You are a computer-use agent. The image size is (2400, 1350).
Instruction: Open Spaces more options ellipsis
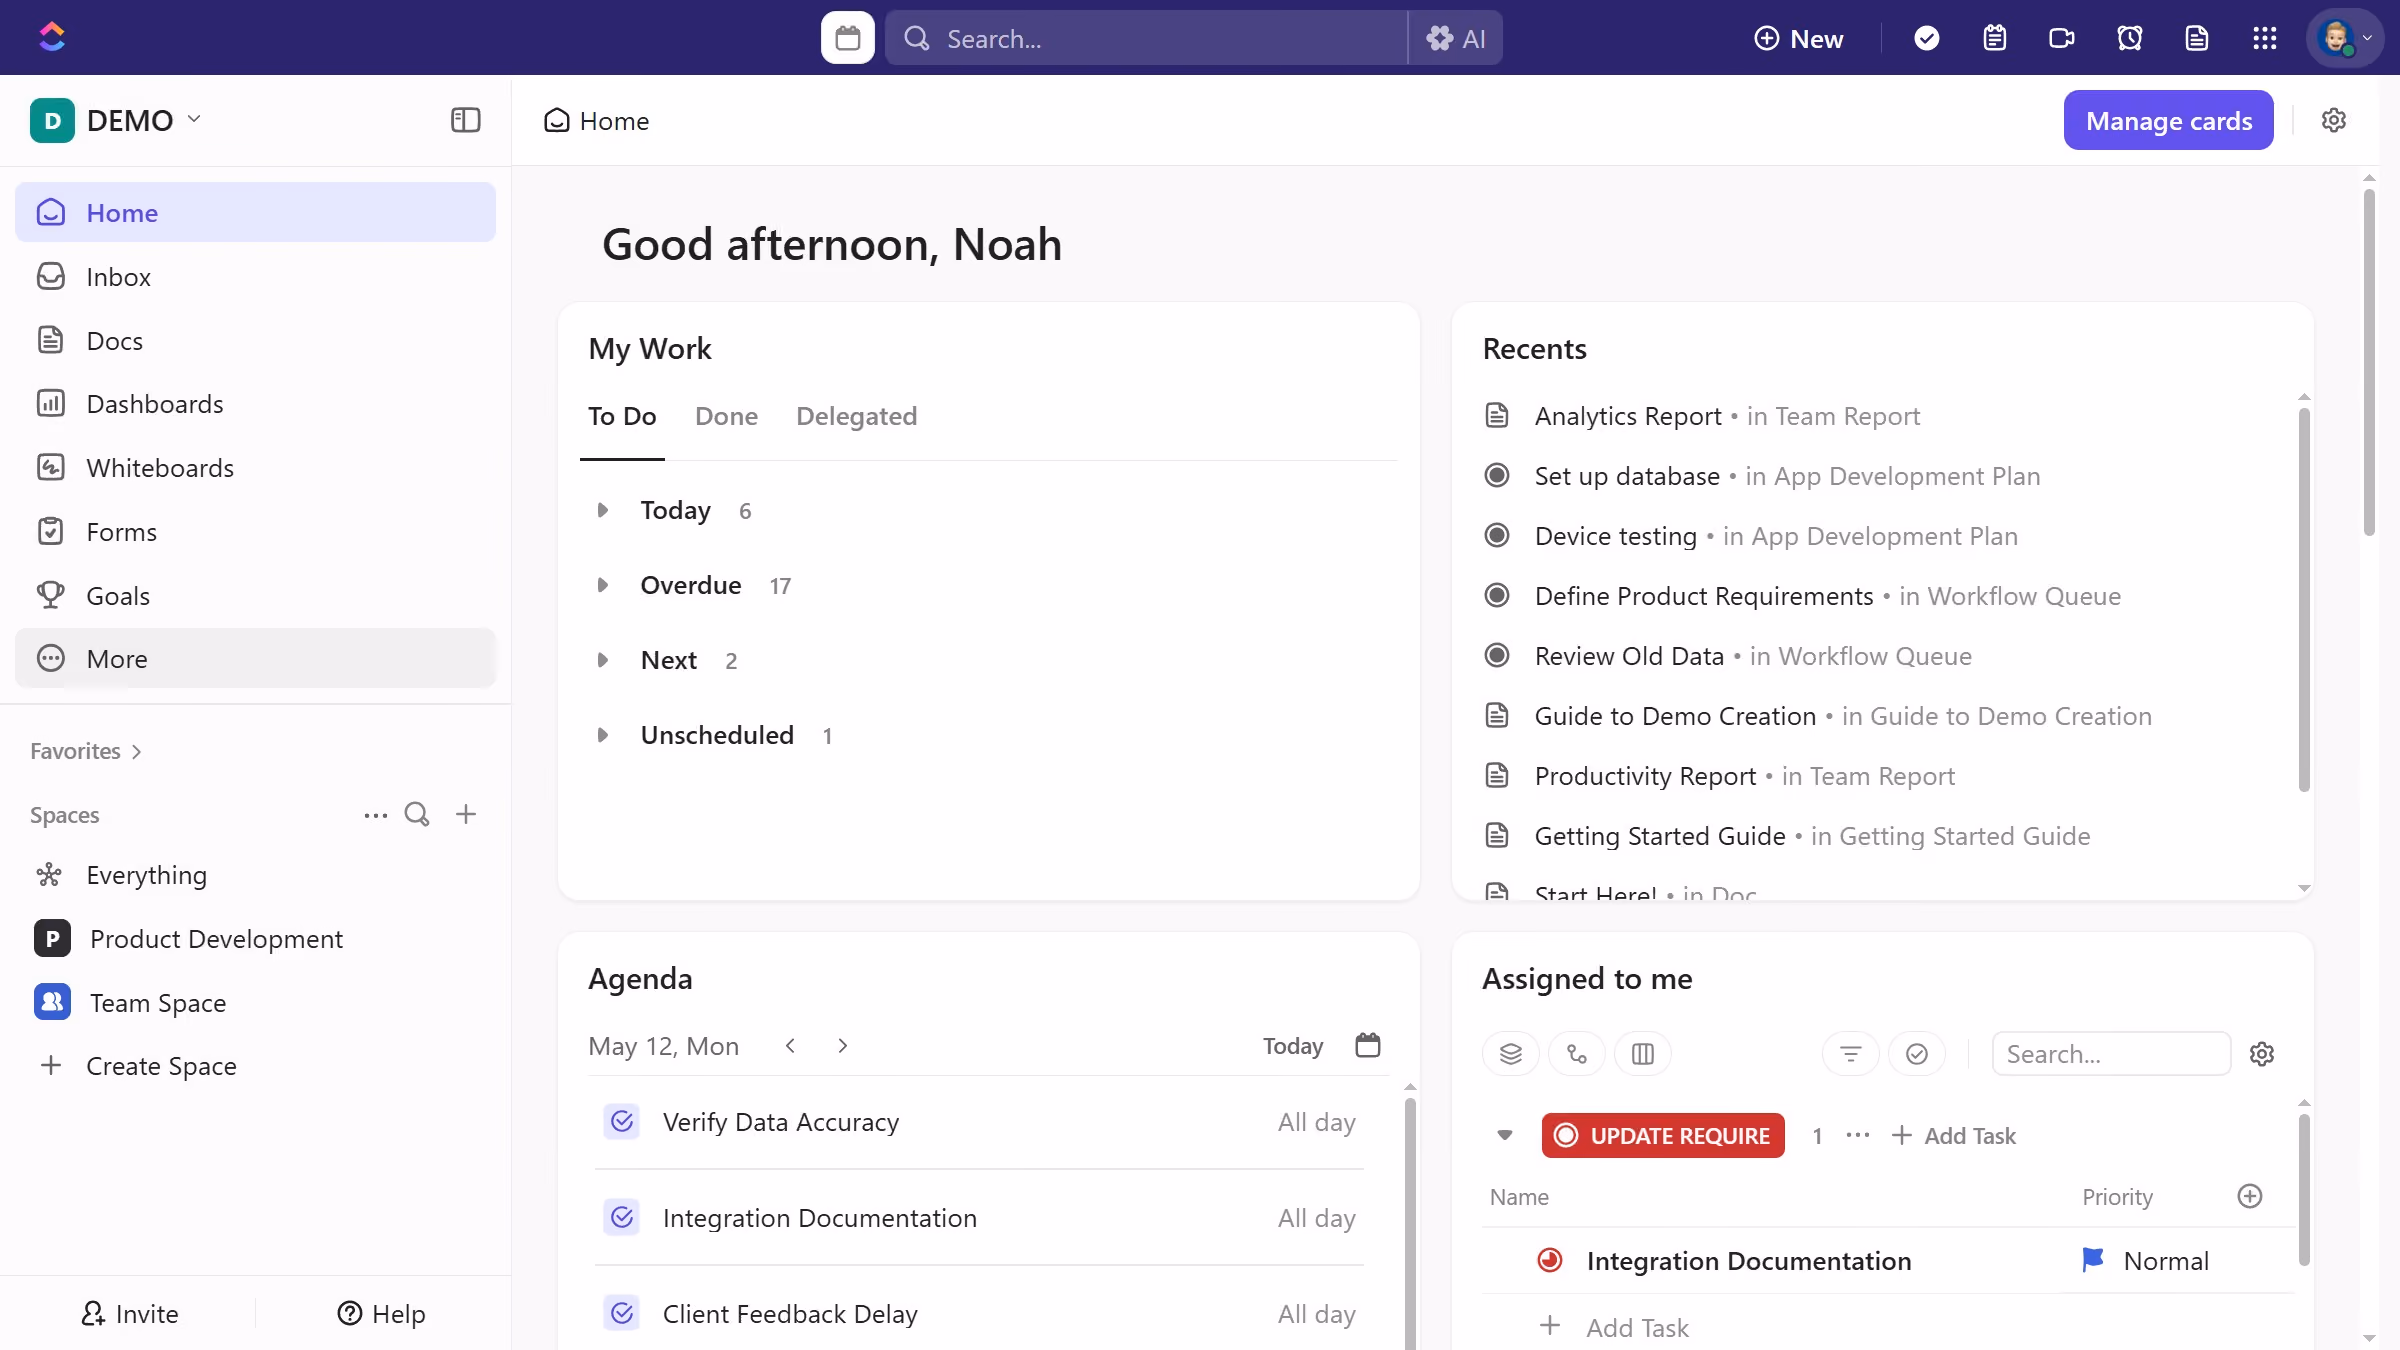375,815
